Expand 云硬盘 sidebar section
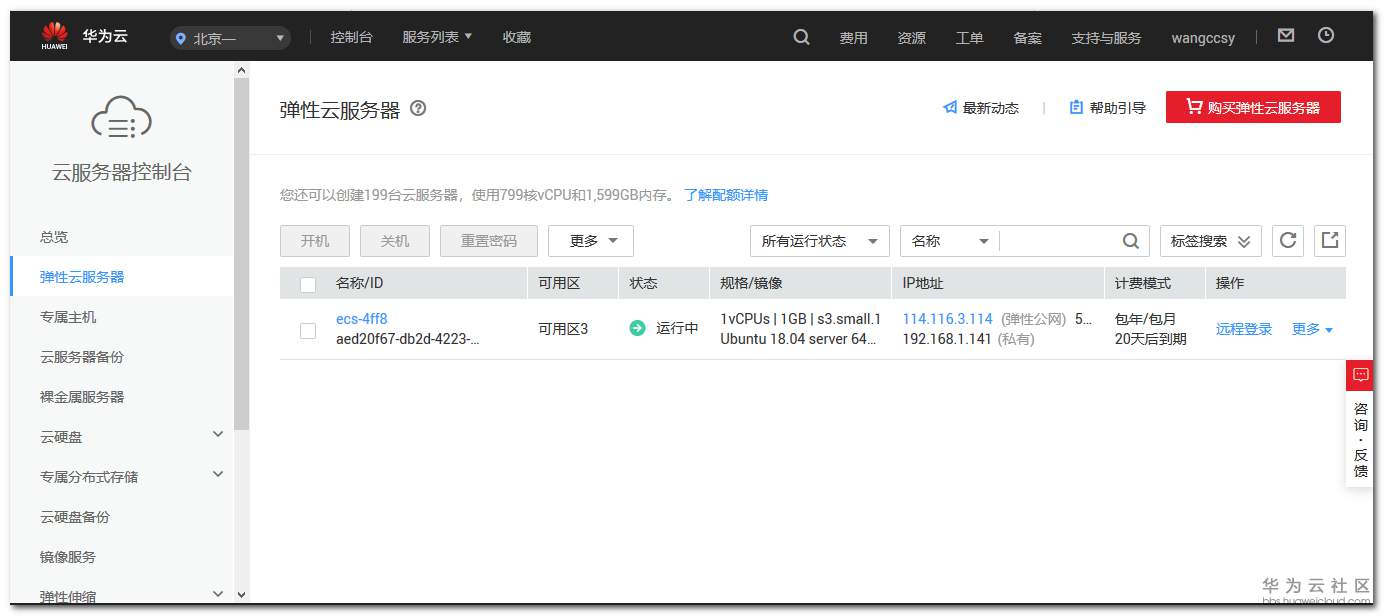 pyautogui.click(x=218, y=434)
